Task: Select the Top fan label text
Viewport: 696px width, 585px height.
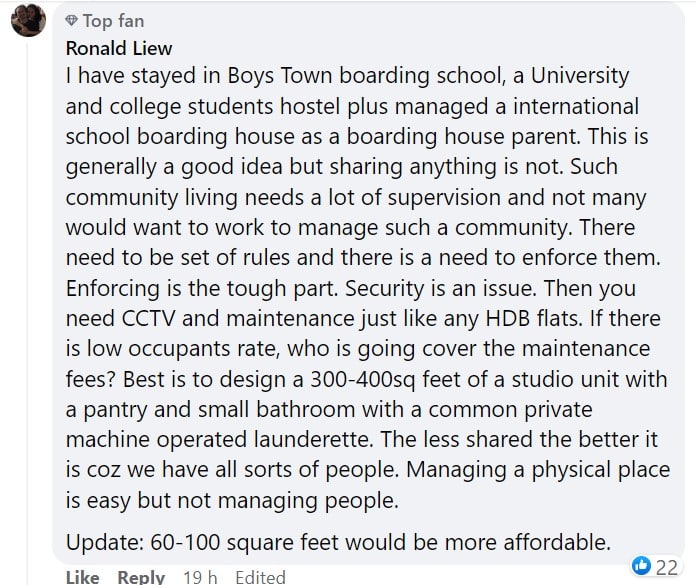Action: (113, 21)
